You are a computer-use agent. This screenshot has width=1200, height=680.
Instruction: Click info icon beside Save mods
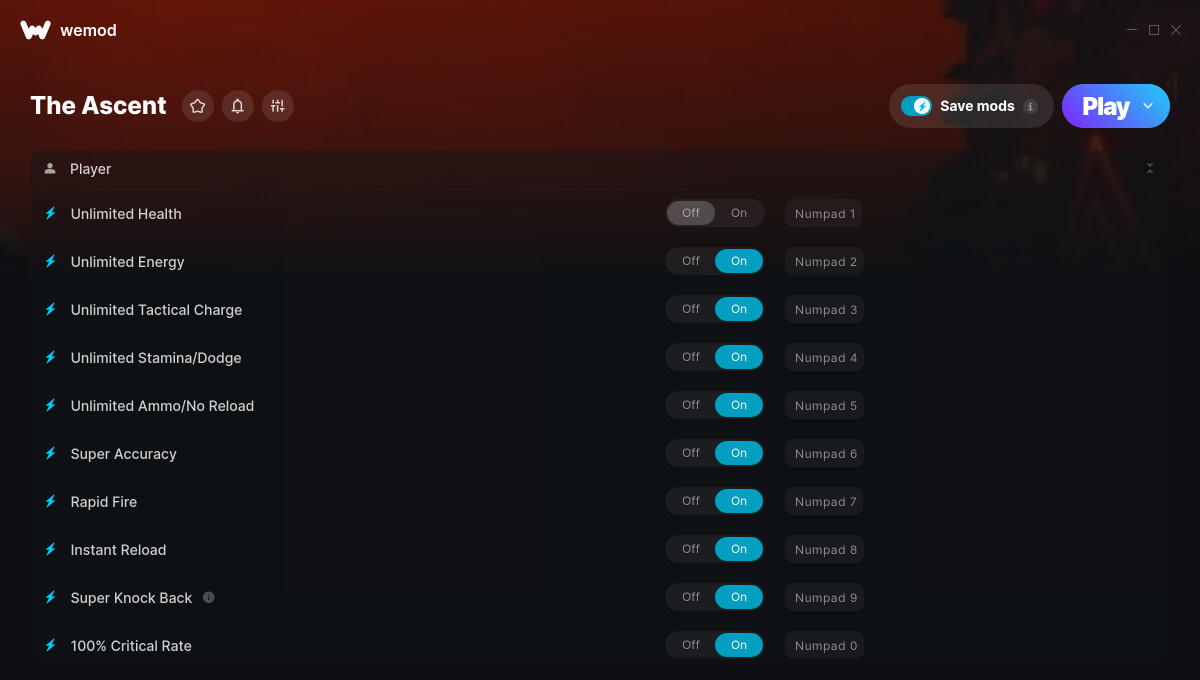(1031, 106)
